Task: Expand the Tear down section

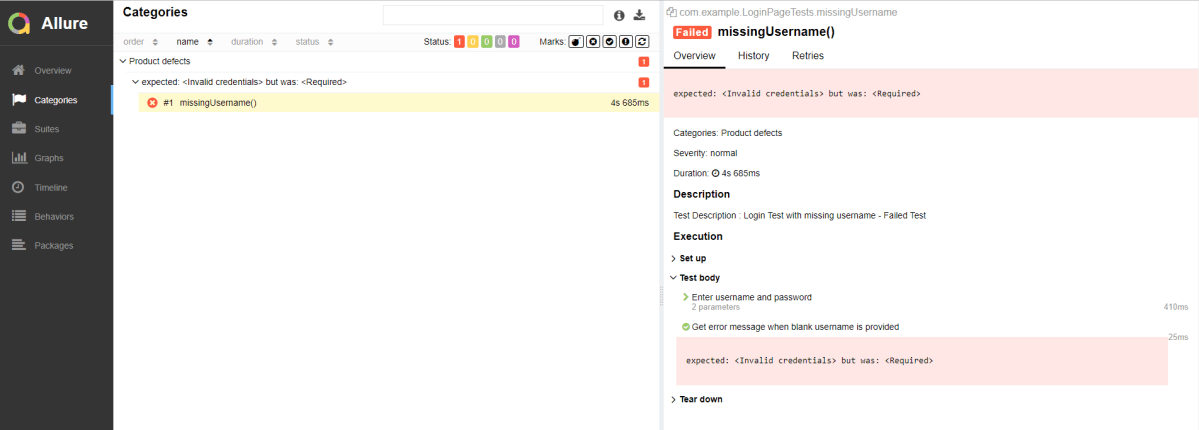Action: [673, 399]
